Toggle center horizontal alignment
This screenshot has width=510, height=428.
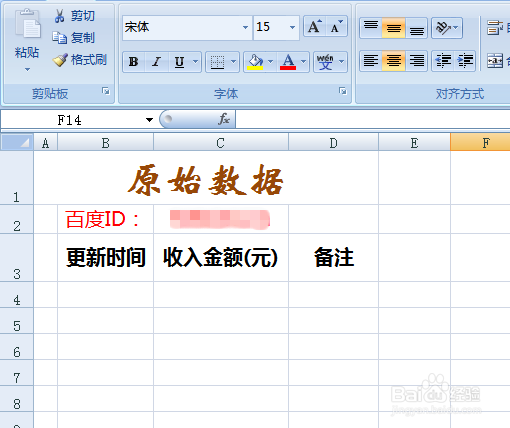(394, 61)
